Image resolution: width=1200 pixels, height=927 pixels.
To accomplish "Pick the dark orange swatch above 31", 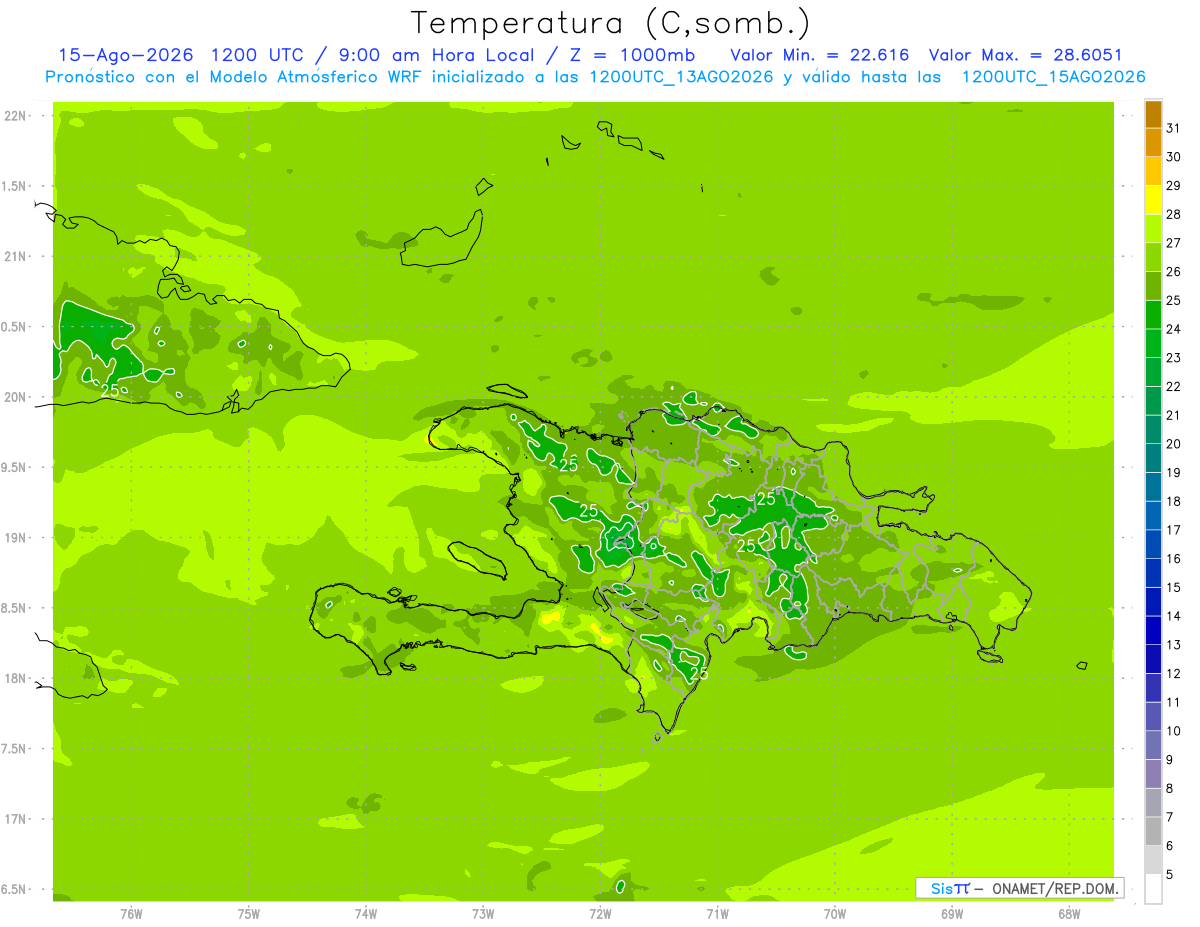I will point(1153,114).
